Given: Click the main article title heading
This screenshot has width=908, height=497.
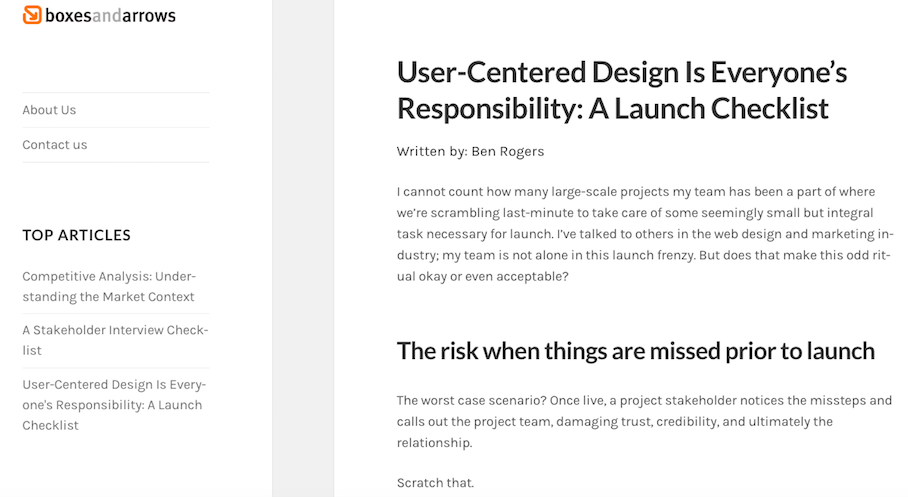Looking at the screenshot, I should 622,90.
